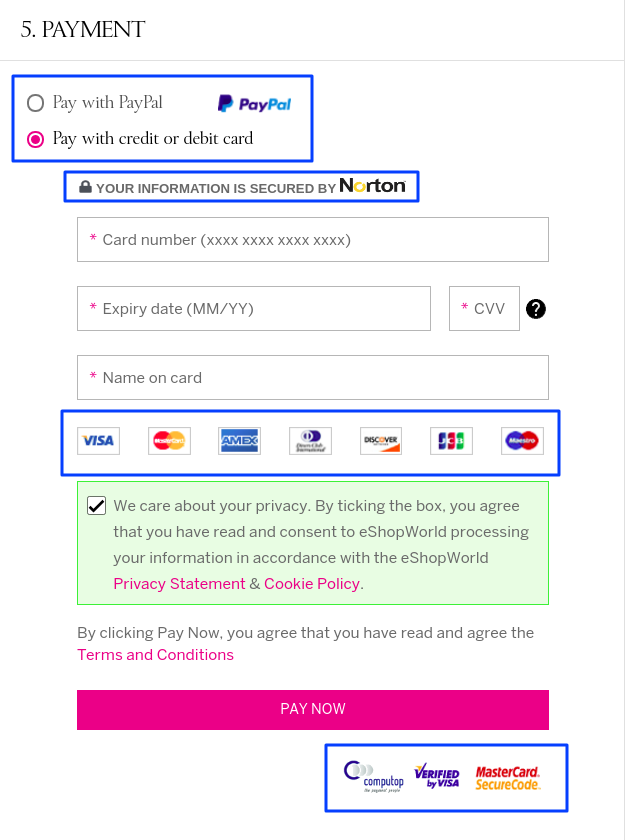
Task: Click the VISA card icon
Action: coord(97,440)
